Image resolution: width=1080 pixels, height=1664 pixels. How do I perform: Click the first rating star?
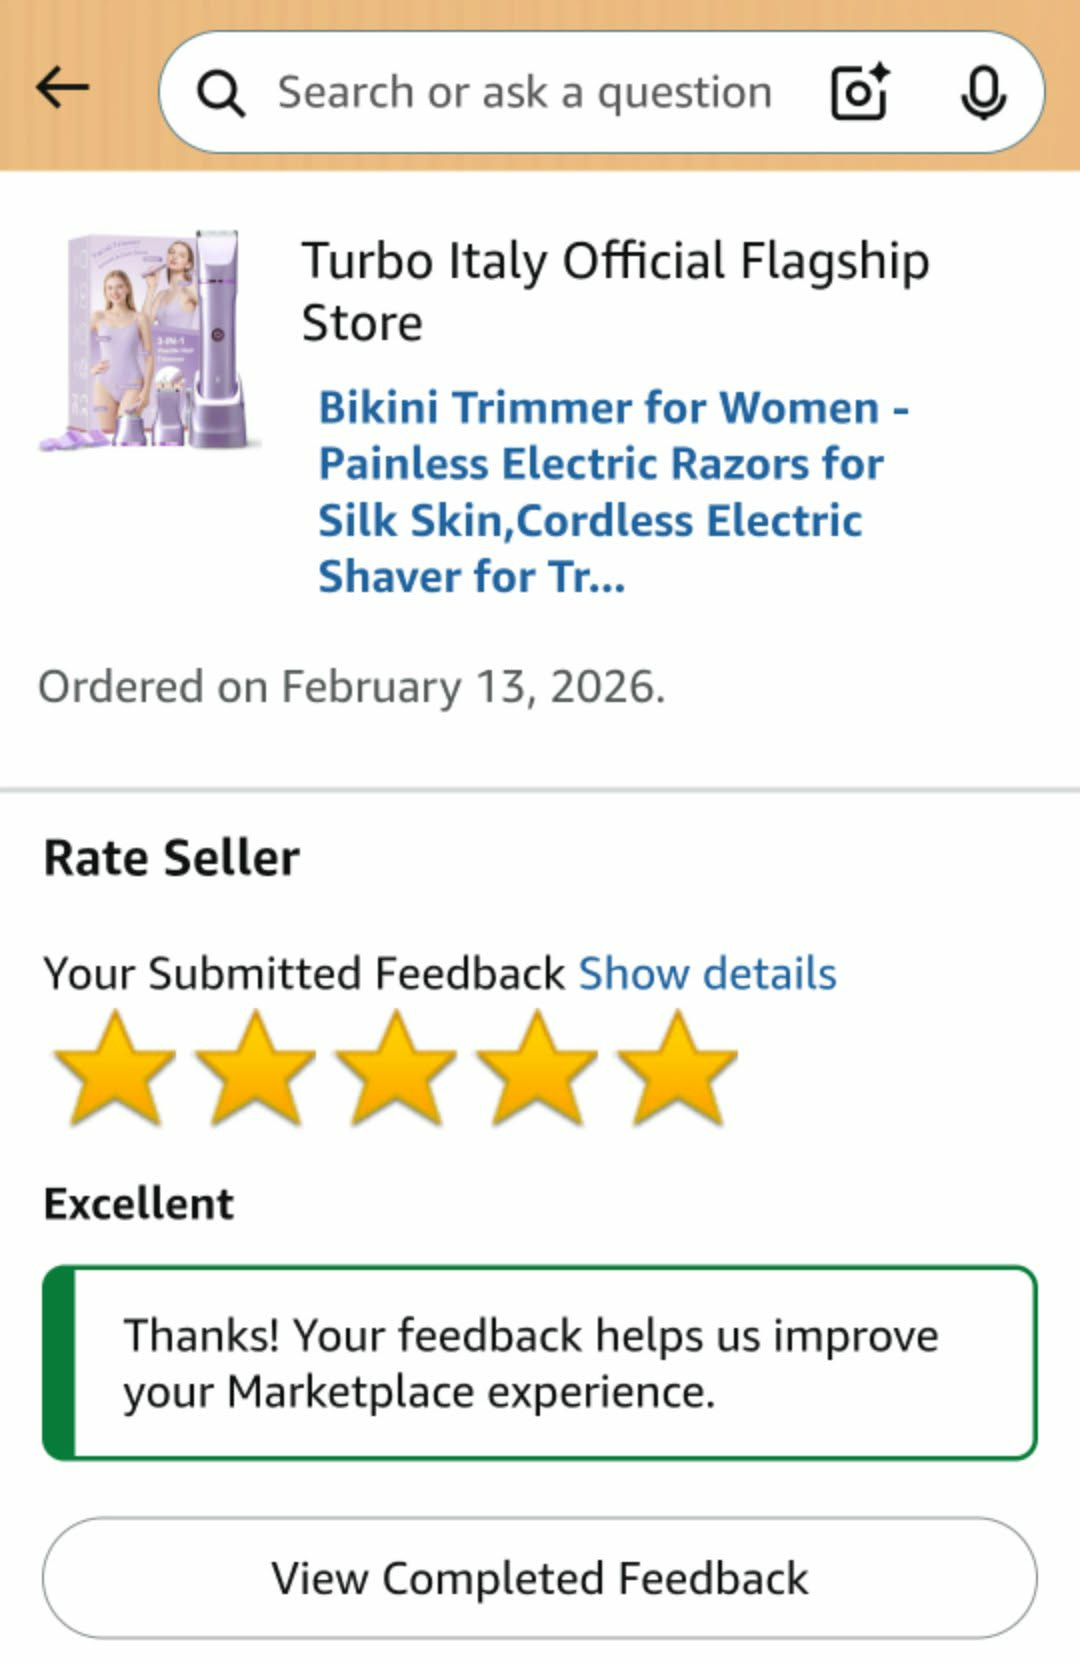pos(115,1069)
